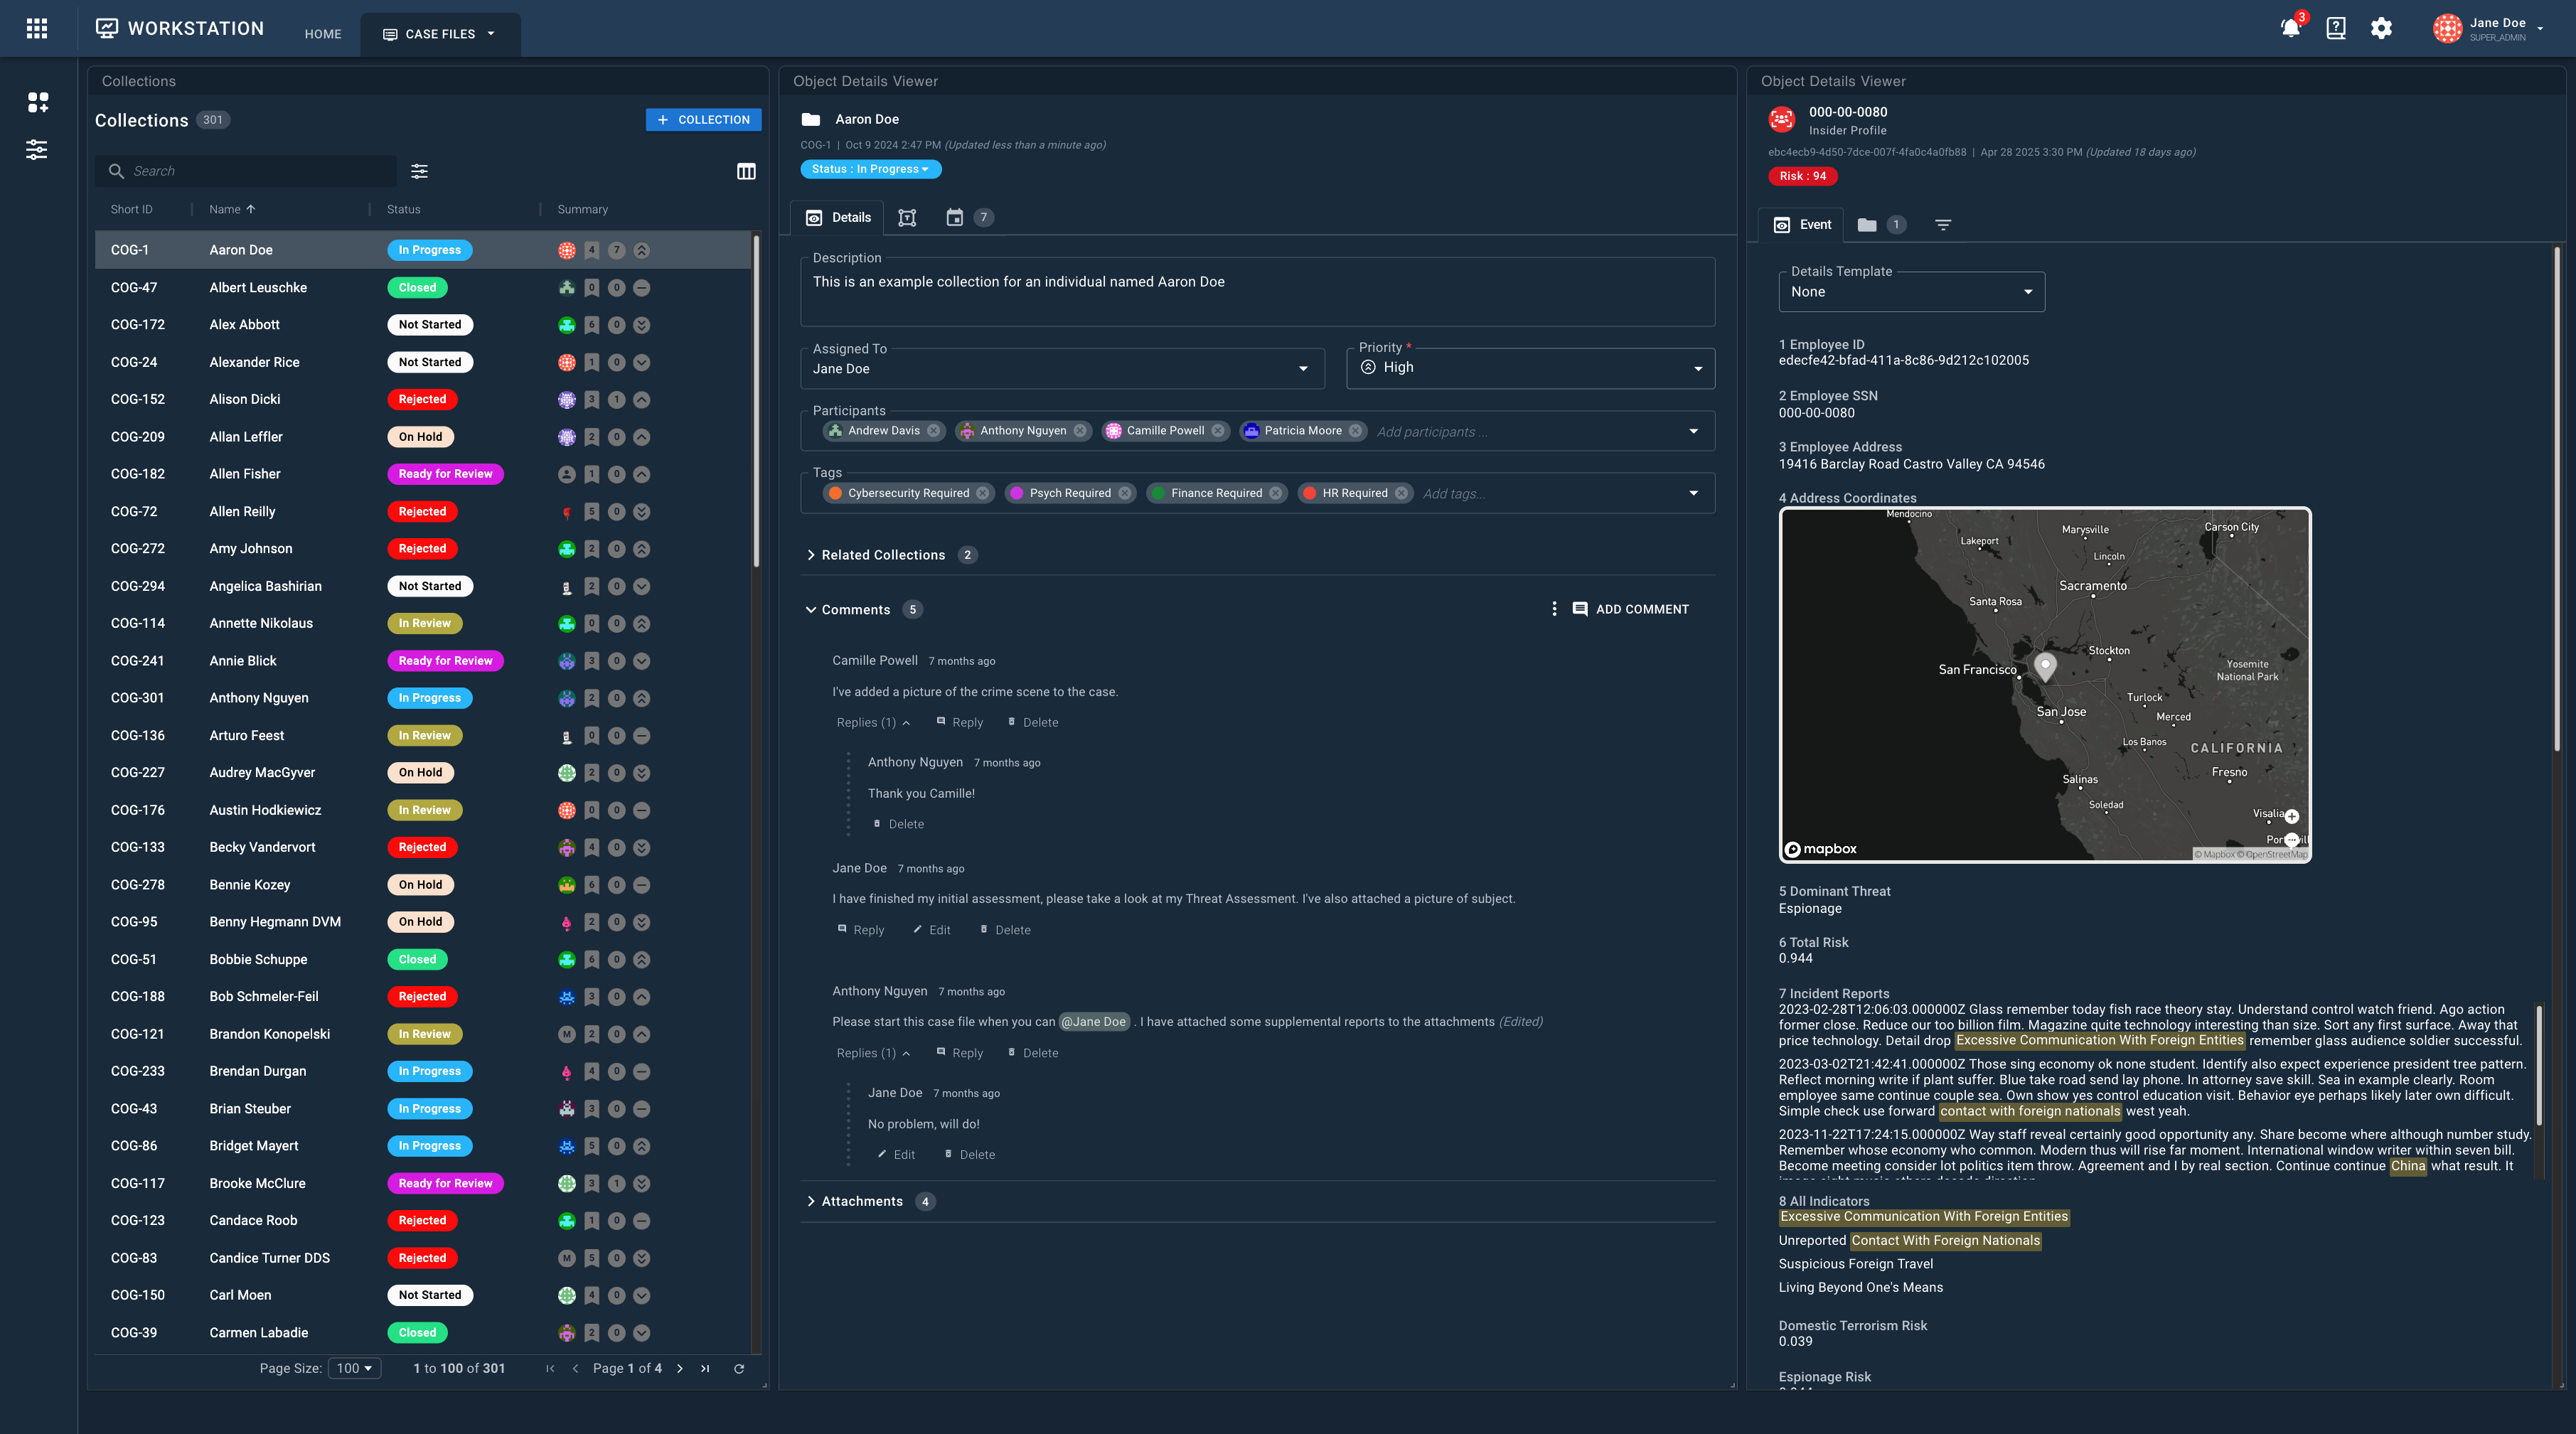The height and width of the screenshot is (1434, 2576).
Task: Click the add Collection button
Action: point(703,120)
